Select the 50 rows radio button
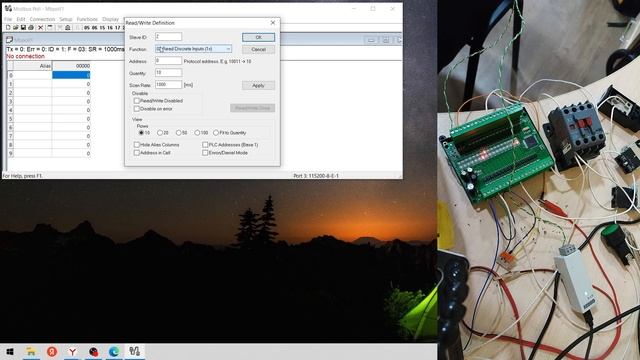The height and width of the screenshot is (360, 640). click(178, 133)
